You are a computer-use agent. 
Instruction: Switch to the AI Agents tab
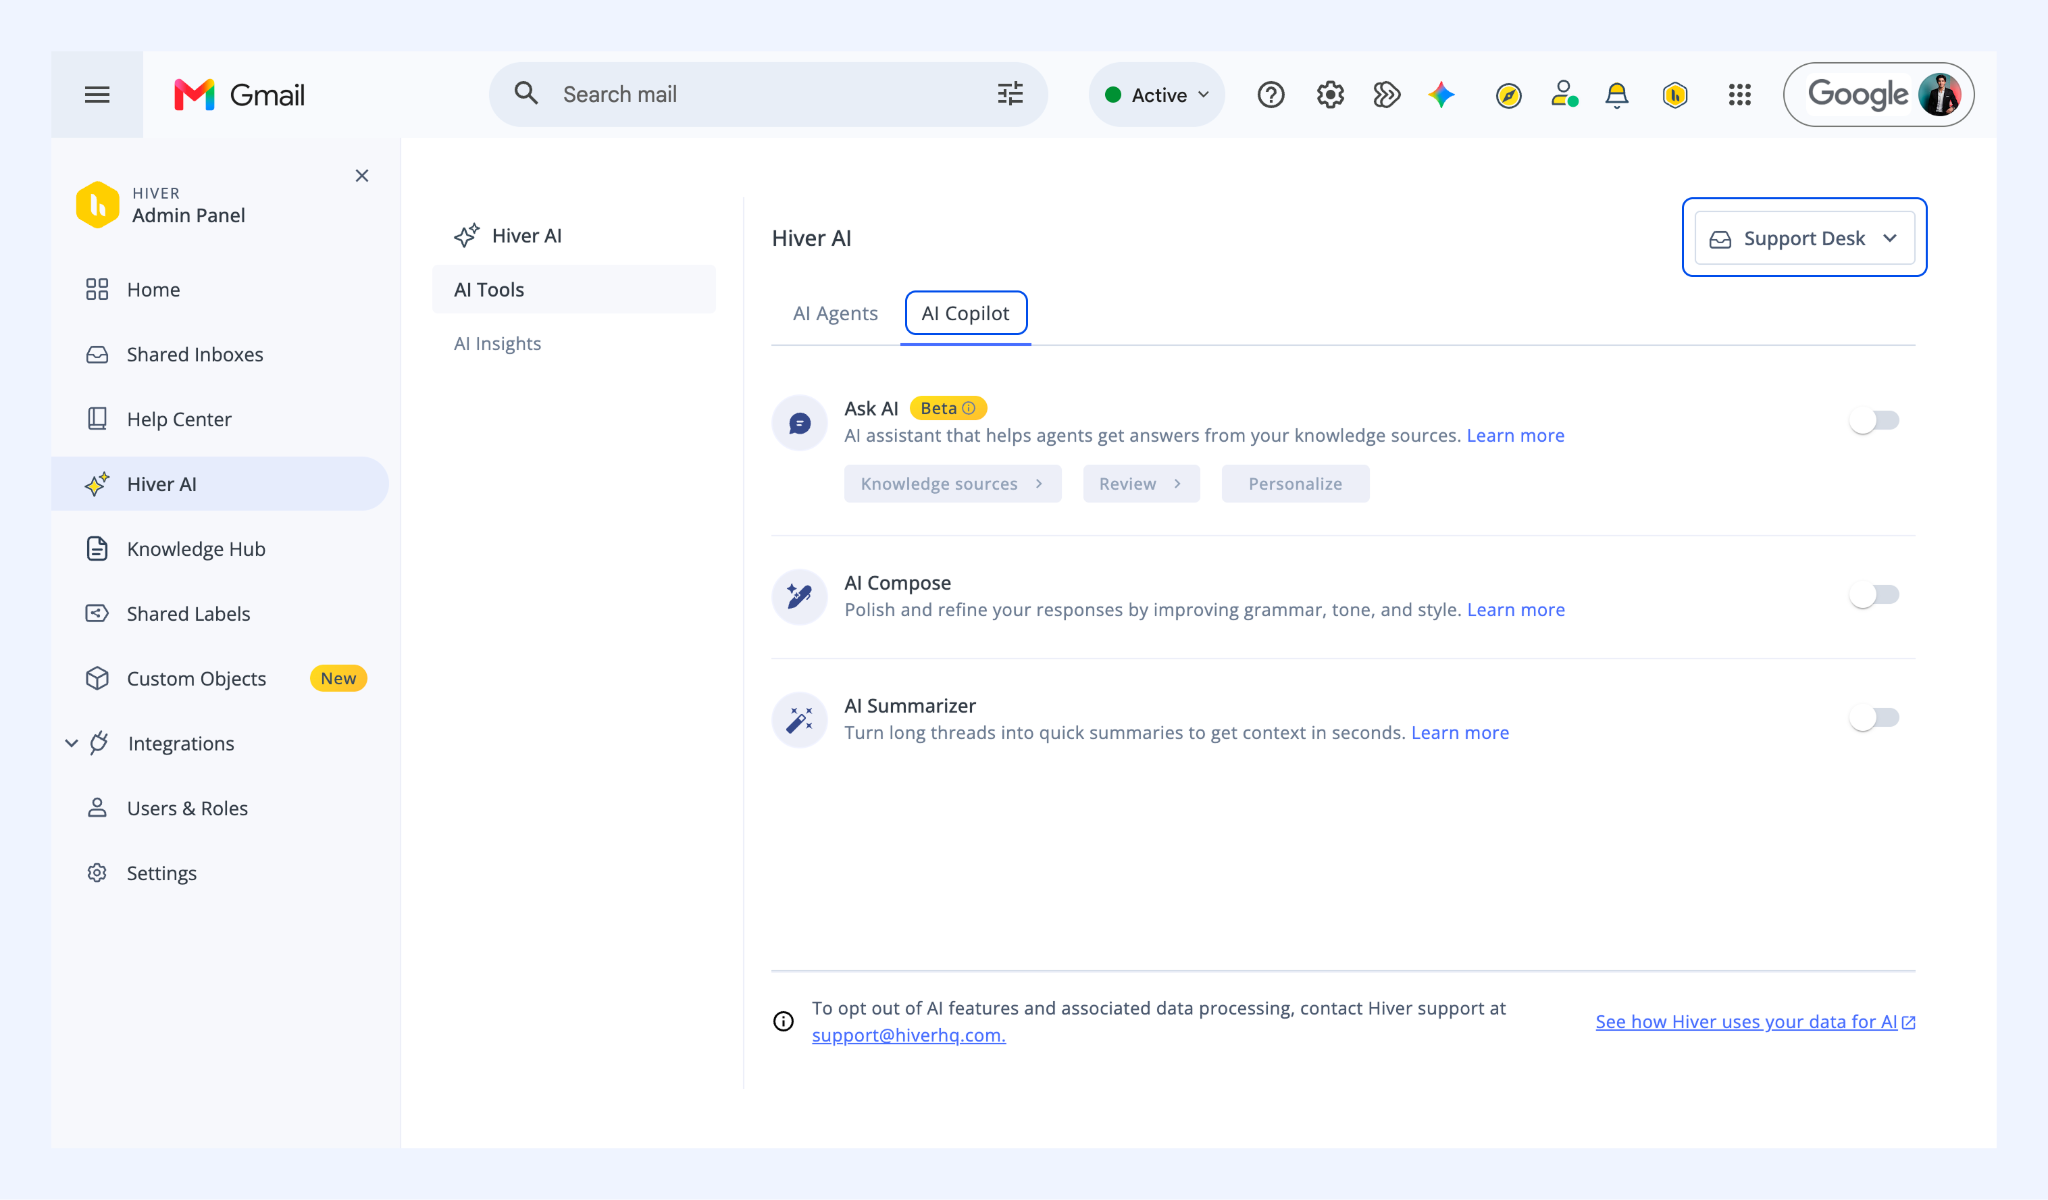(835, 314)
